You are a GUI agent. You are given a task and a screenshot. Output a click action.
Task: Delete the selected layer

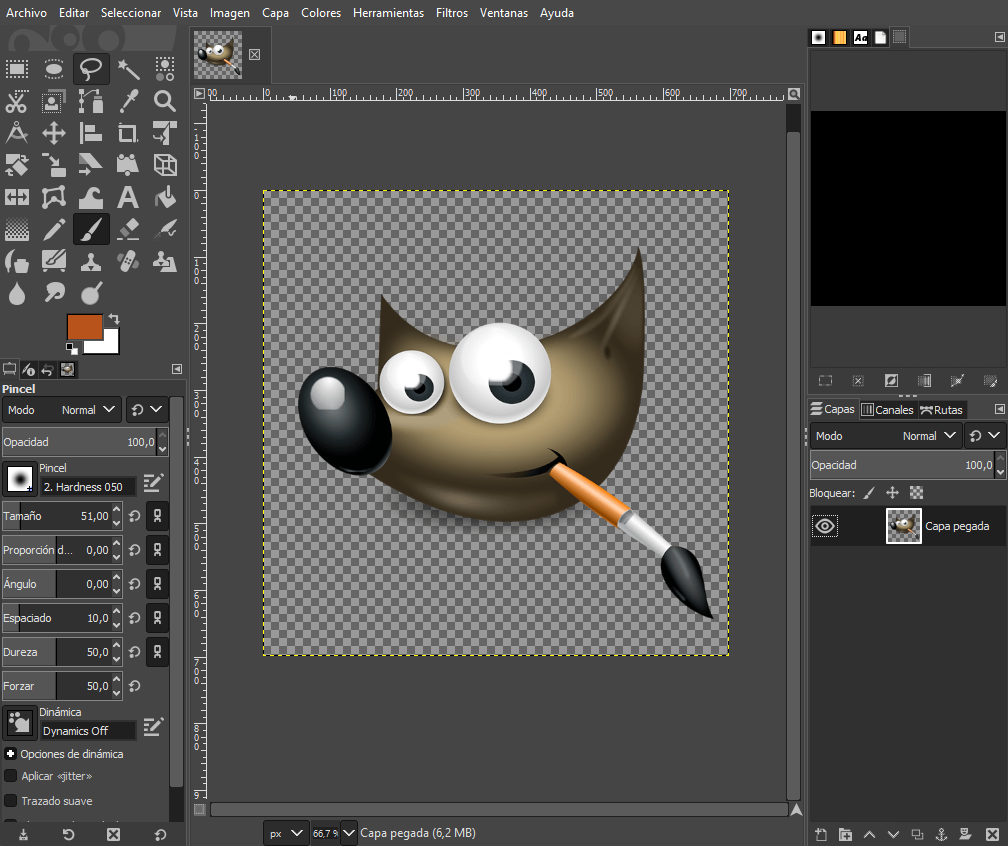pyautogui.click(x=992, y=834)
